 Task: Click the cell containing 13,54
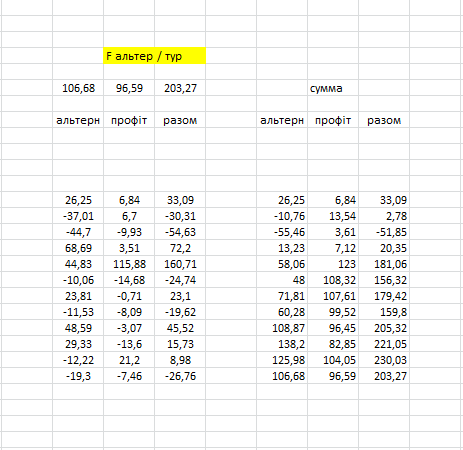333,216
